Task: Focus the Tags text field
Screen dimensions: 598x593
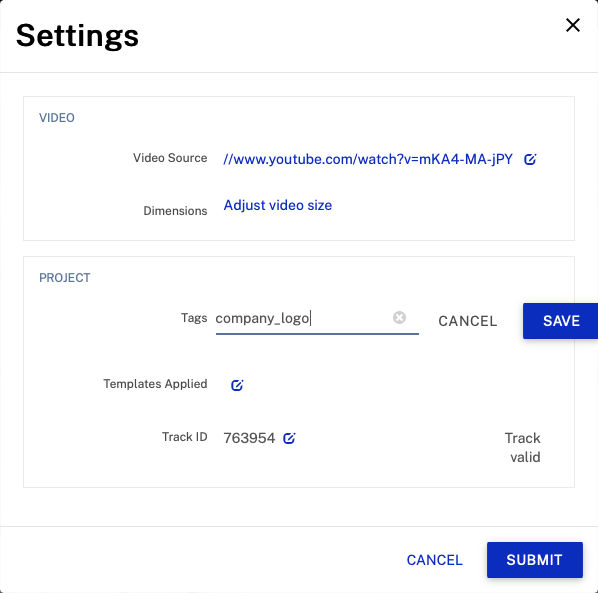Action: [317, 319]
